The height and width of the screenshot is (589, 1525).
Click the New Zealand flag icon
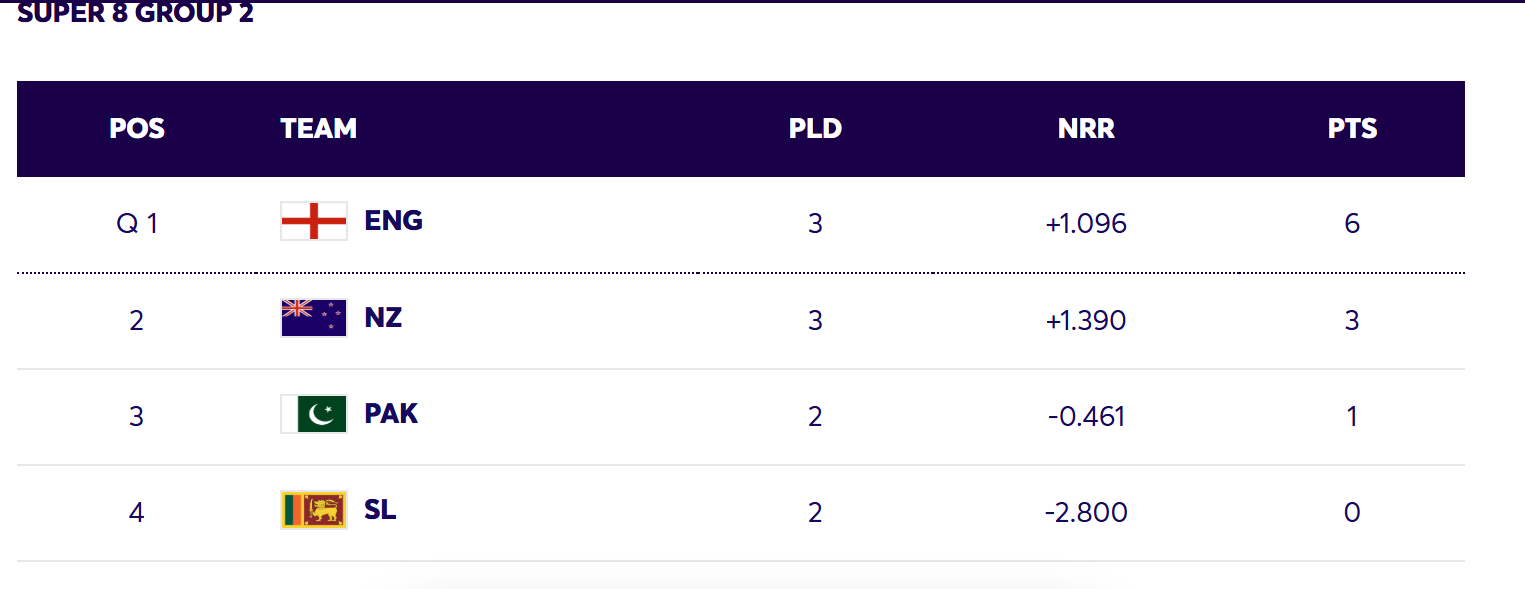point(313,318)
